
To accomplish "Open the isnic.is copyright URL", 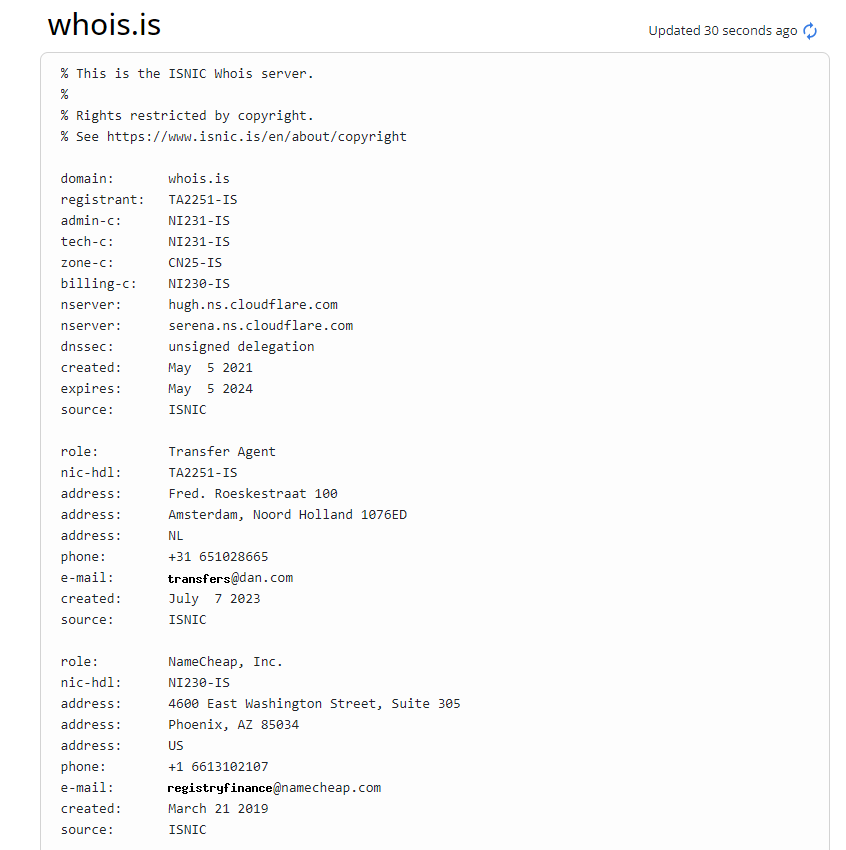I will click(256, 137).
